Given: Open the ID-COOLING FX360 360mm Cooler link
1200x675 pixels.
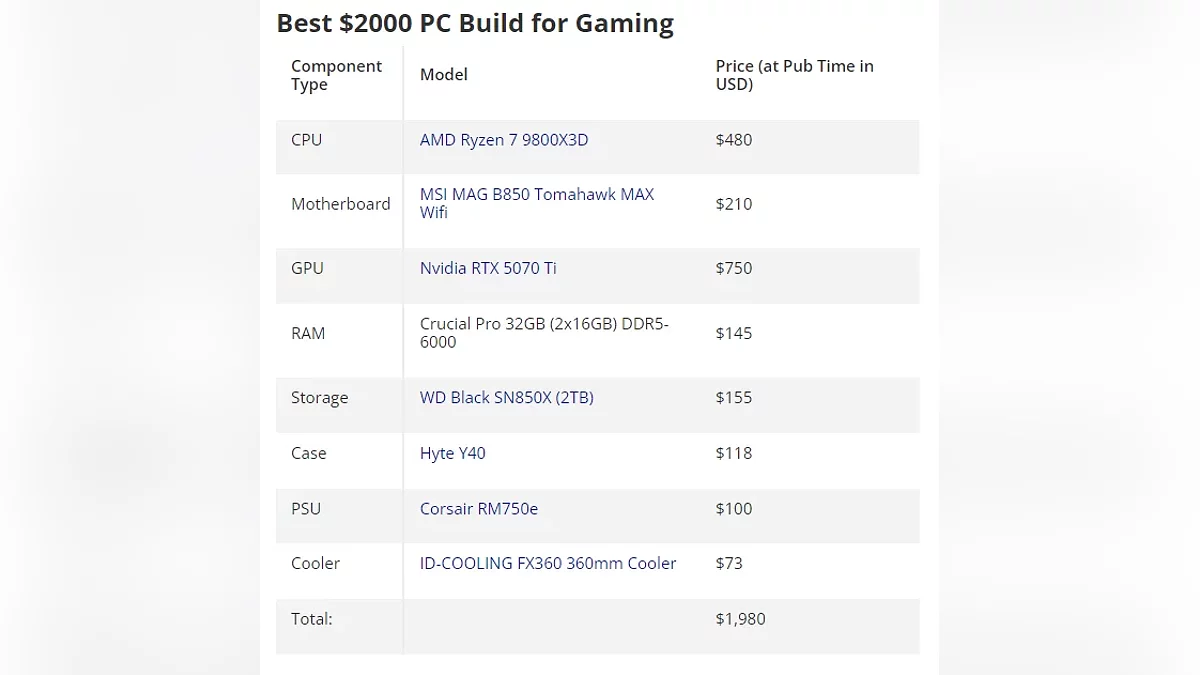Looking at the screenshot, I should tap(548, 563).
